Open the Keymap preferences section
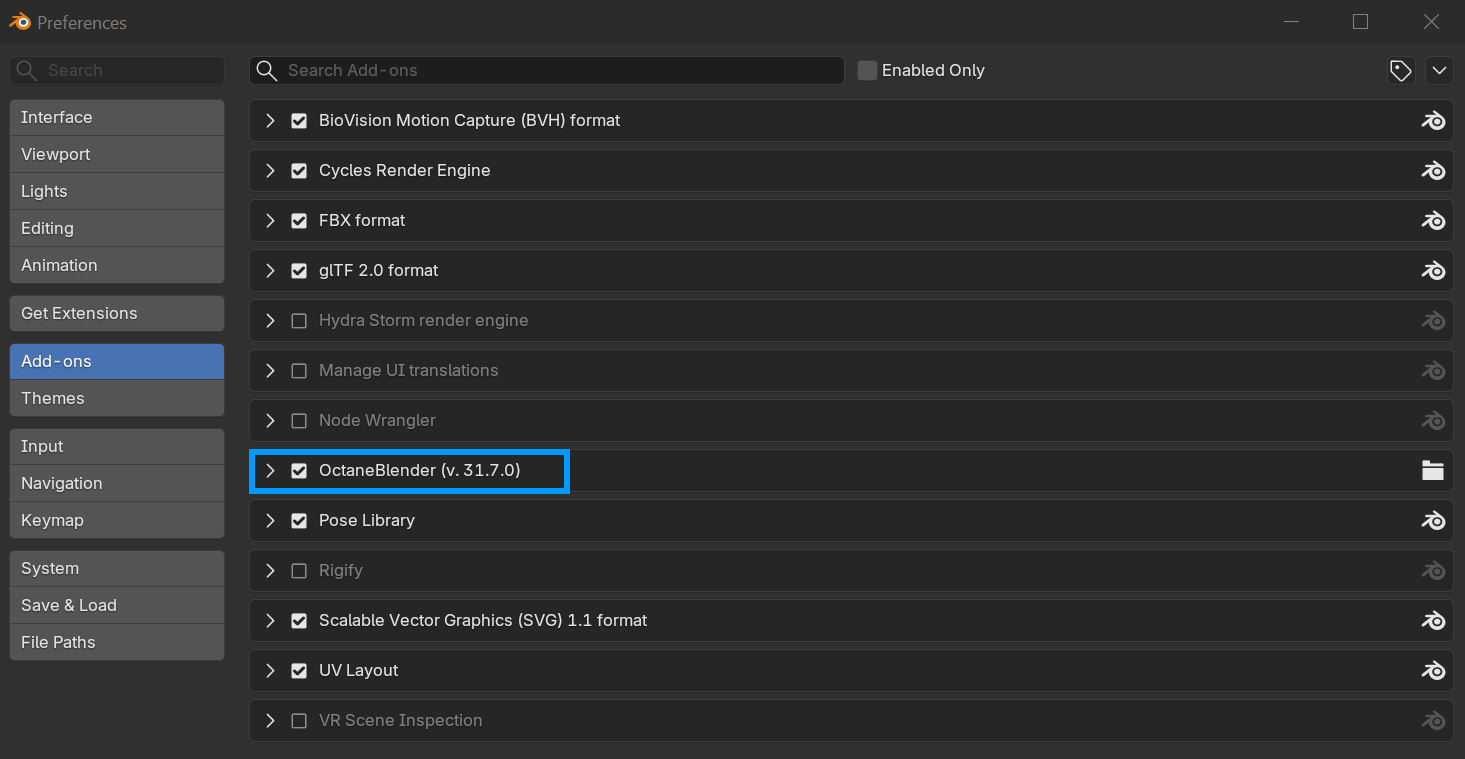Screen dimensions: 1465x759 pos(117,520)
